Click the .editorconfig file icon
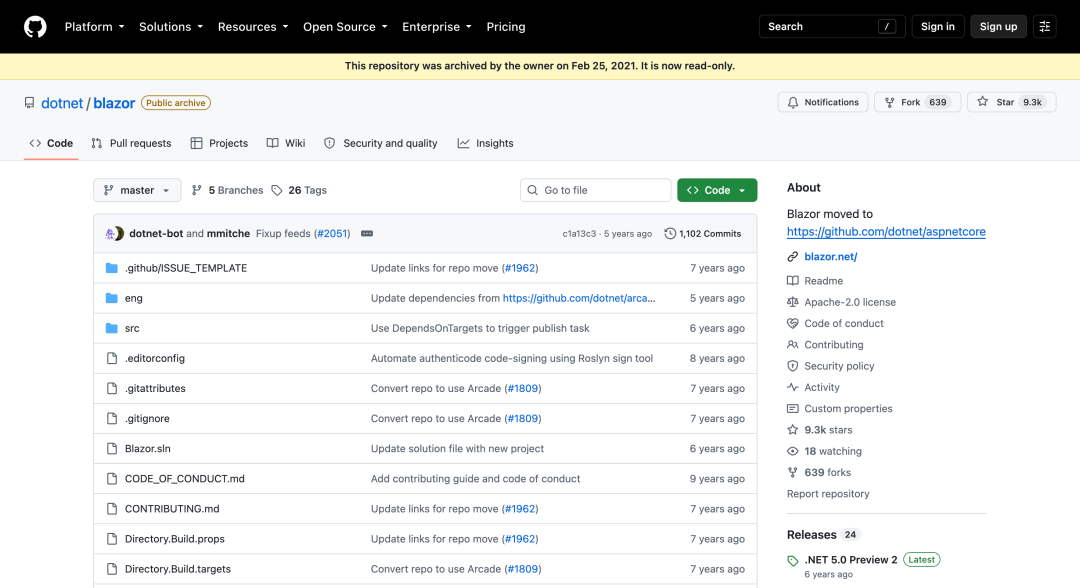Image resolution: width=1080 pixels, height=588 pixels. [x=112, y=358]
